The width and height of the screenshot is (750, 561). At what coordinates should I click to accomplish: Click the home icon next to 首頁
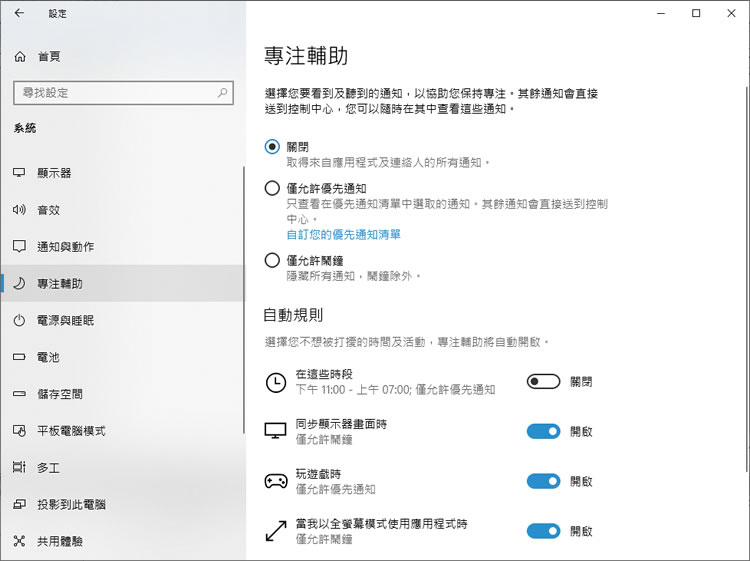pyautogui.click(x=20, y=56)
